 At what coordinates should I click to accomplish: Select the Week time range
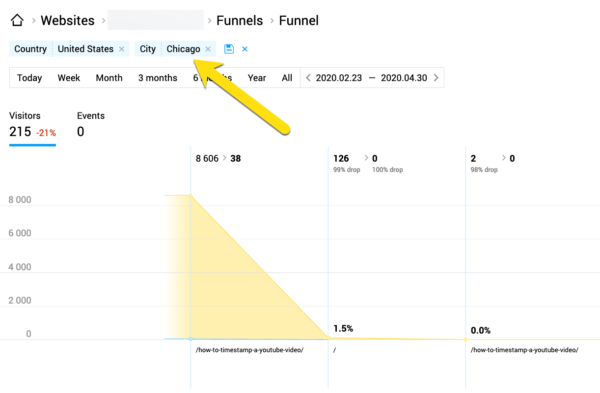(x=69, y=78)
